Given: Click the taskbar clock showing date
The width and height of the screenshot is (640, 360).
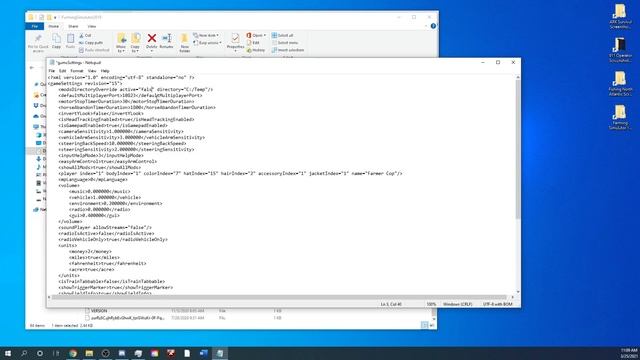Looking at the screenshot, I should click(629, 353).
